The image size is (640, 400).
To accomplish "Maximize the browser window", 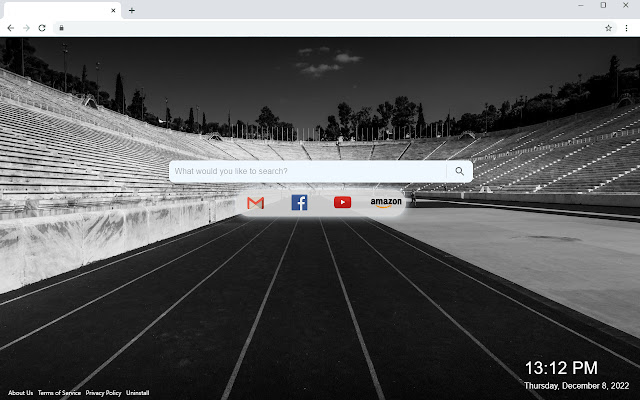I will [x=603, y=5].
